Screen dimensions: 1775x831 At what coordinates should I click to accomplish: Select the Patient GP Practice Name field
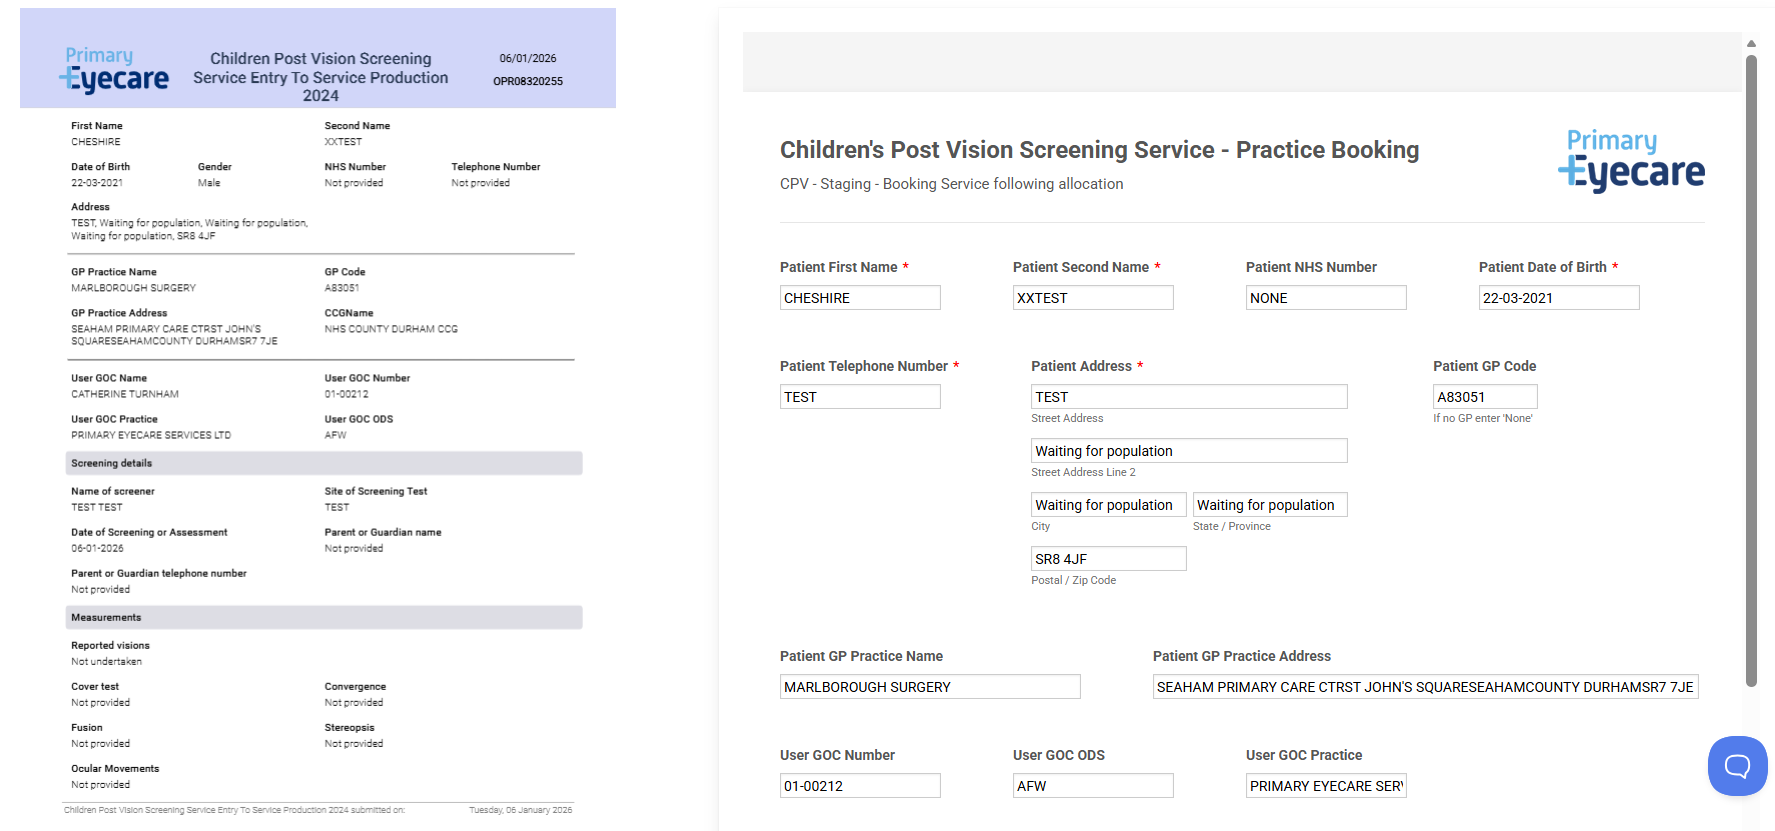click(x=929, y=687)
